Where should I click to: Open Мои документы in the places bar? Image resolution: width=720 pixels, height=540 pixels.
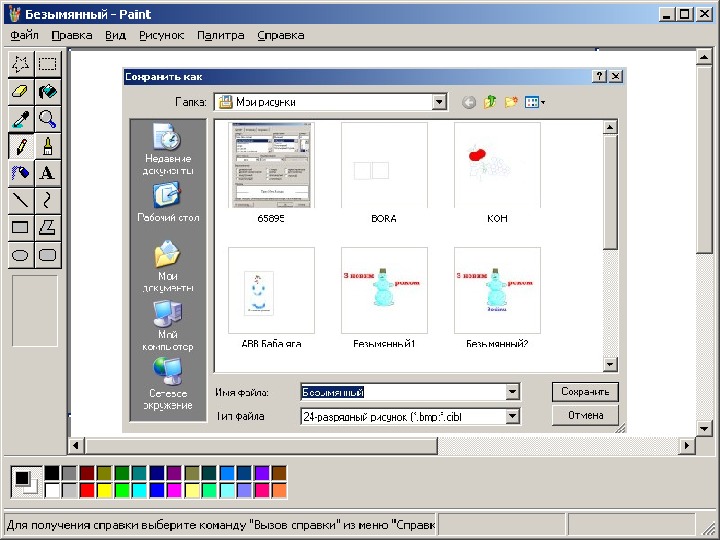coord(168,266)
